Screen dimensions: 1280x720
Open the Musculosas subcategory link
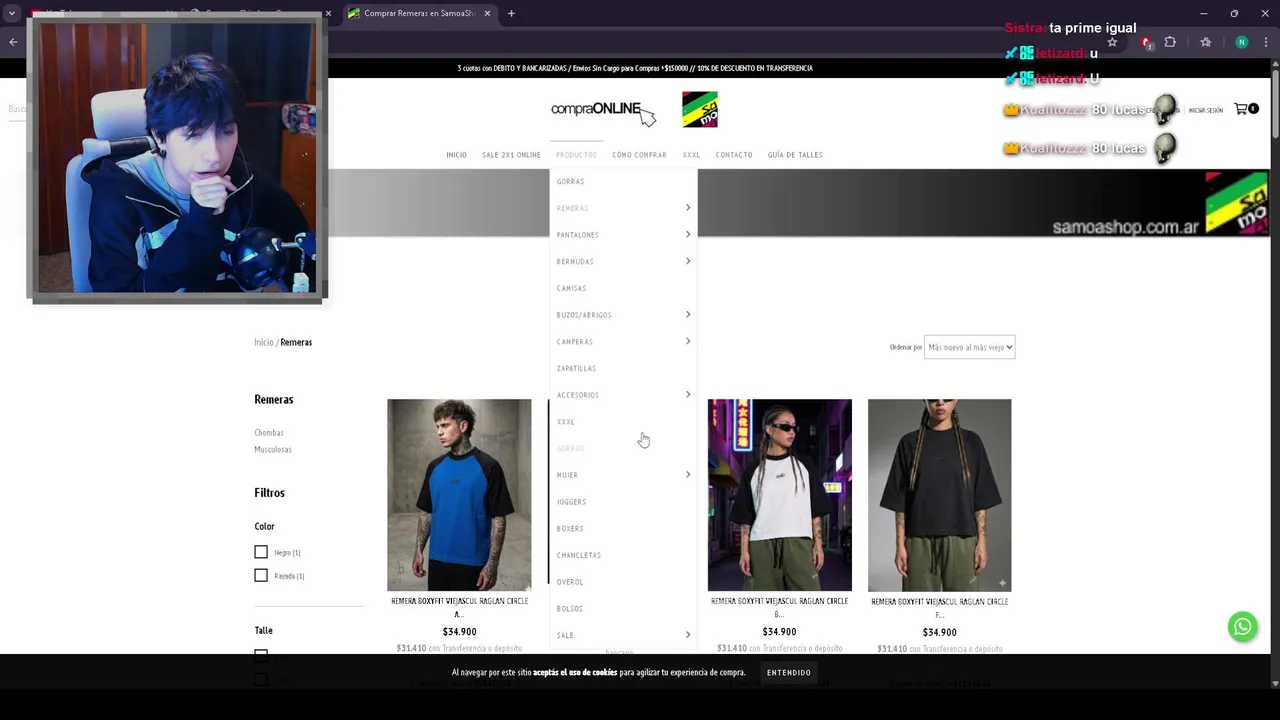(x=273, y=450)
